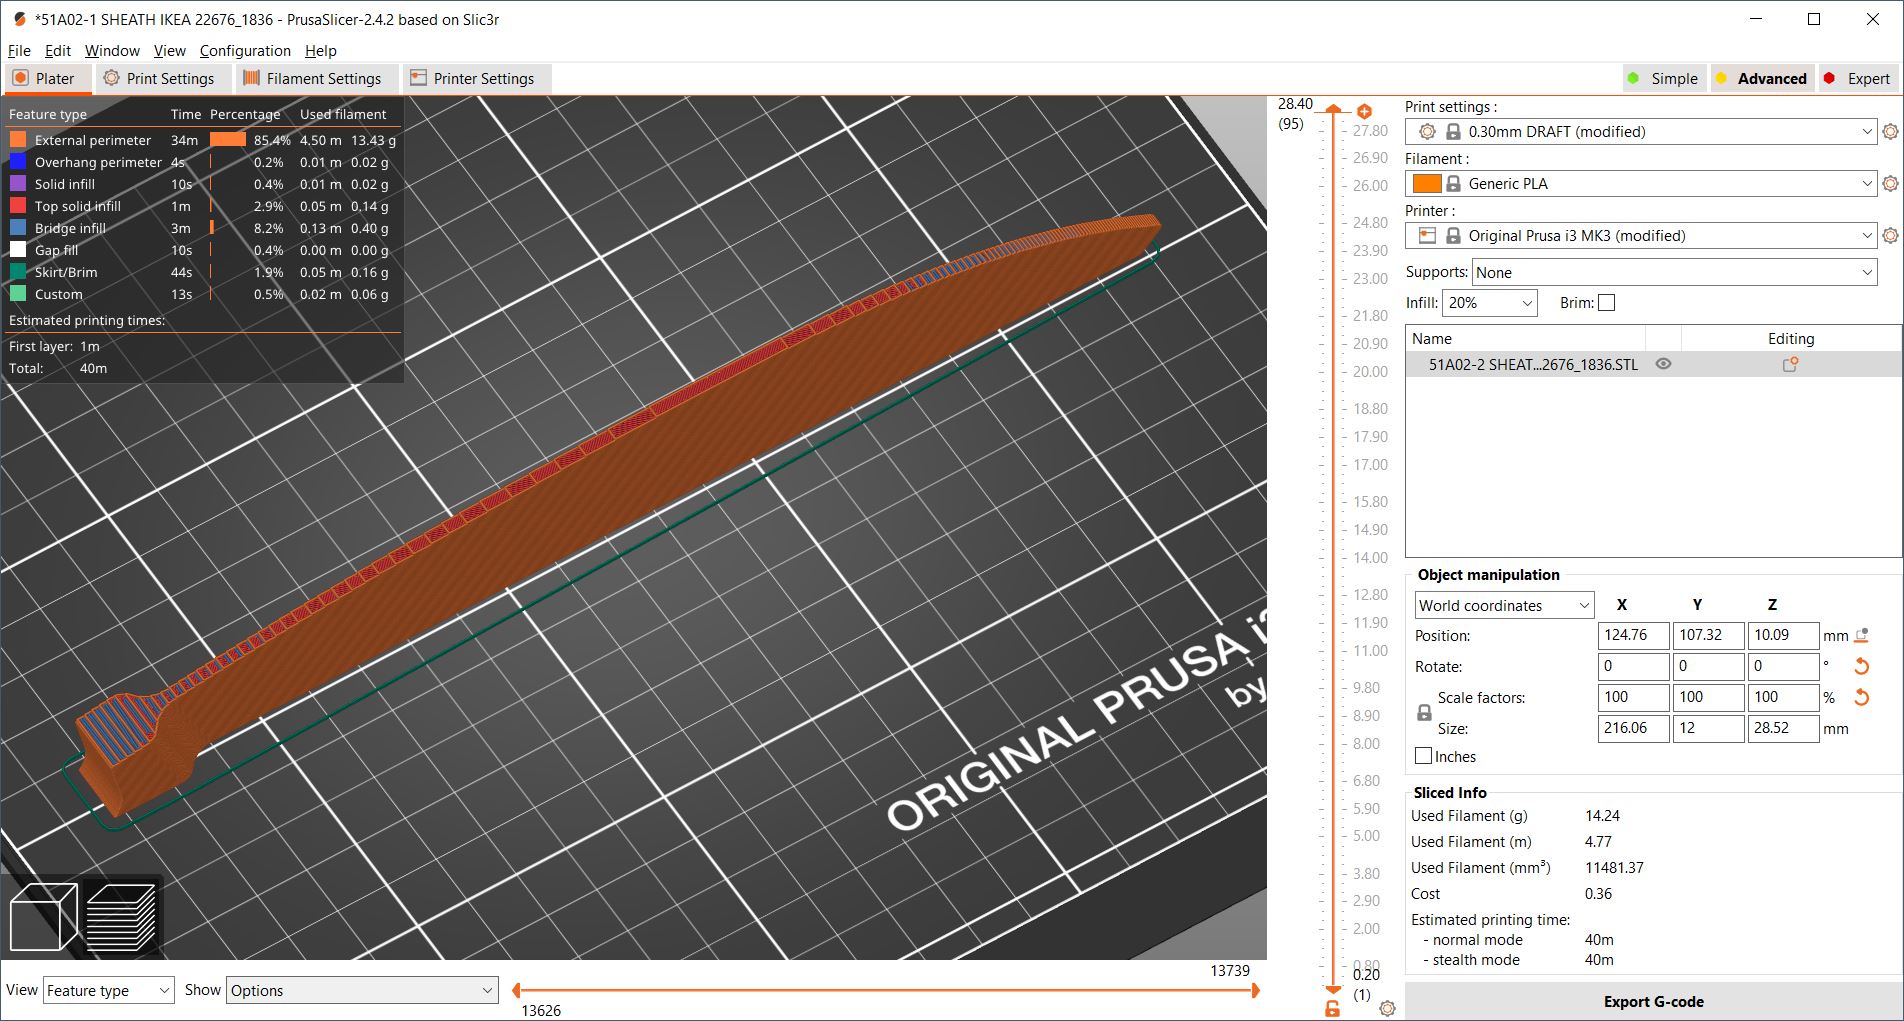Click the layer slider settings cog
The height and width of the screenshot is (1021, 1904).
point(1387,1009)
